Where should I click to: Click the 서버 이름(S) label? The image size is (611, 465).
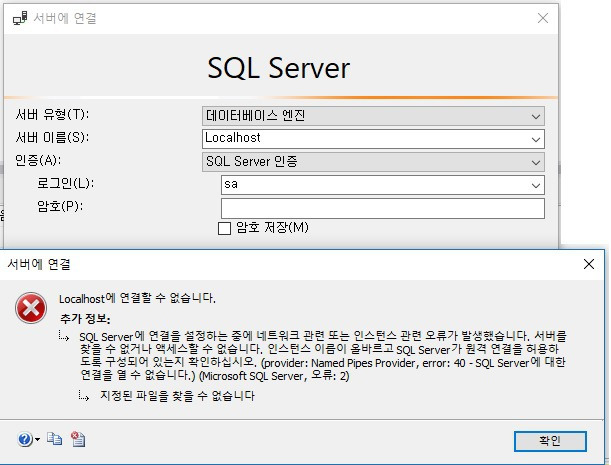[52, 138]
